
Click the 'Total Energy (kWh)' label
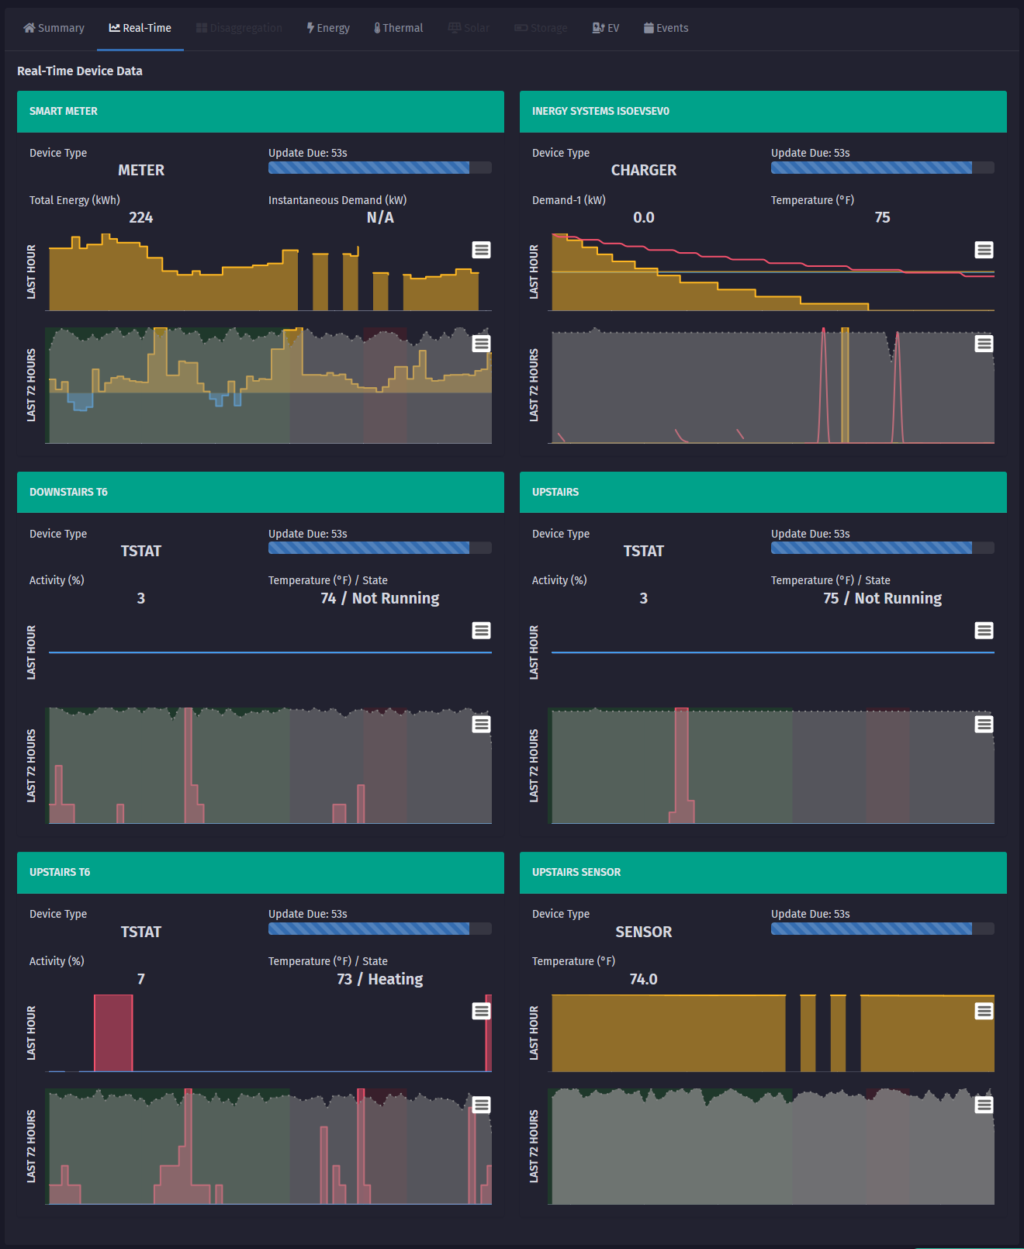[x=75, y=200]
